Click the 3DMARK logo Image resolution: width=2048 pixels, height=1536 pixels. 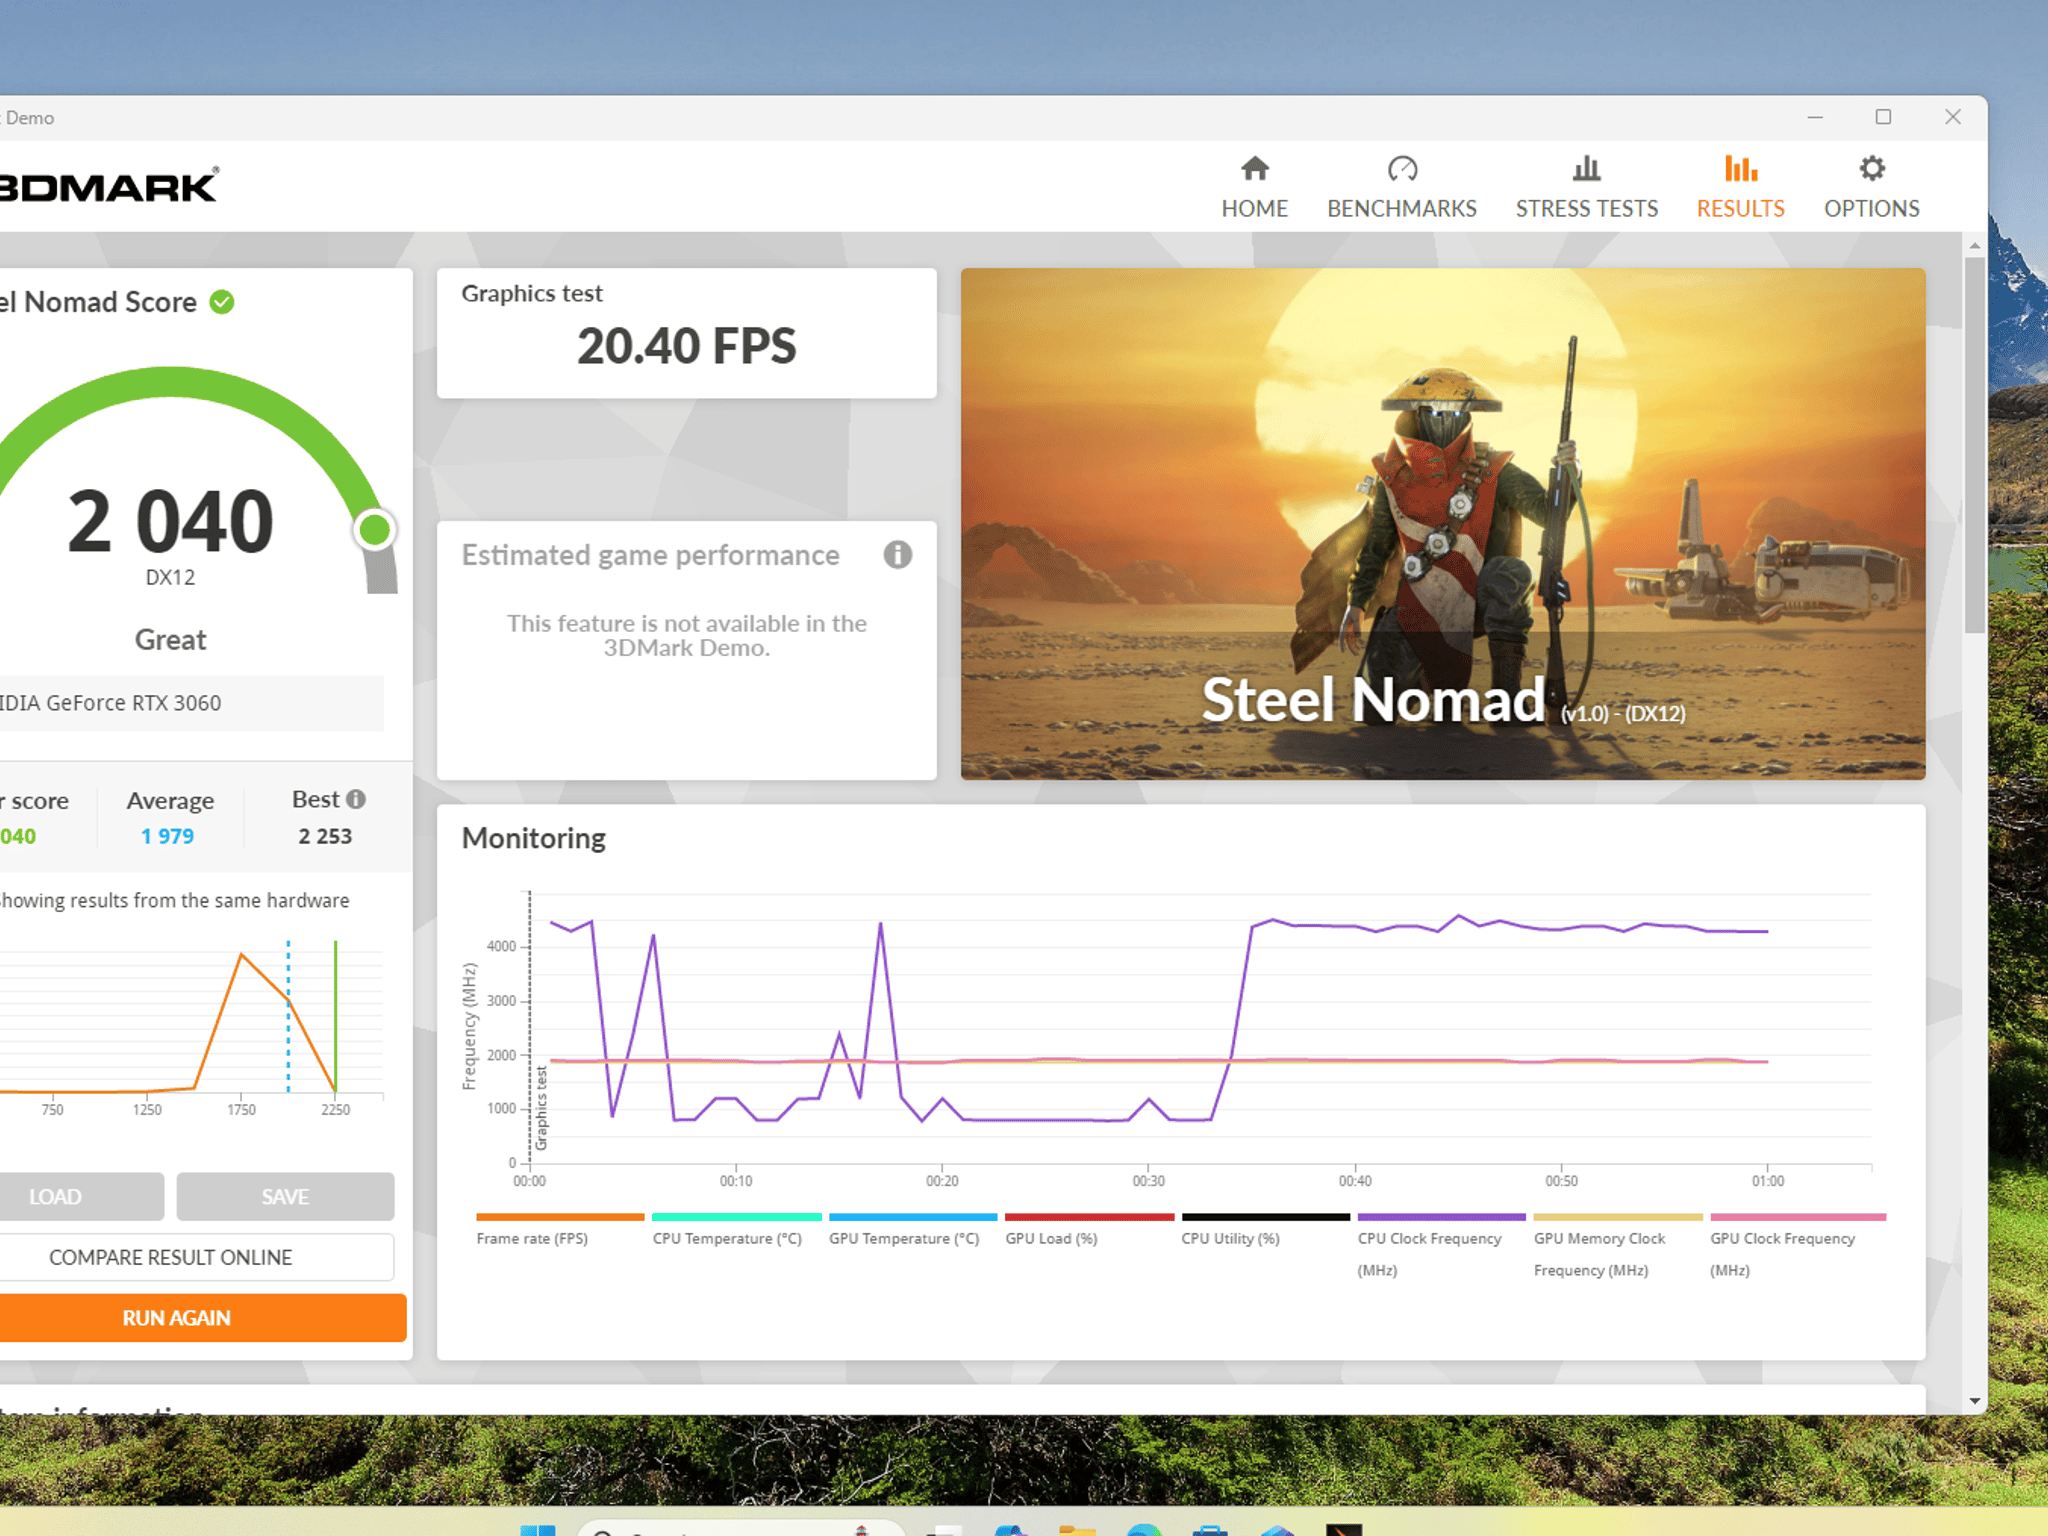108,186
